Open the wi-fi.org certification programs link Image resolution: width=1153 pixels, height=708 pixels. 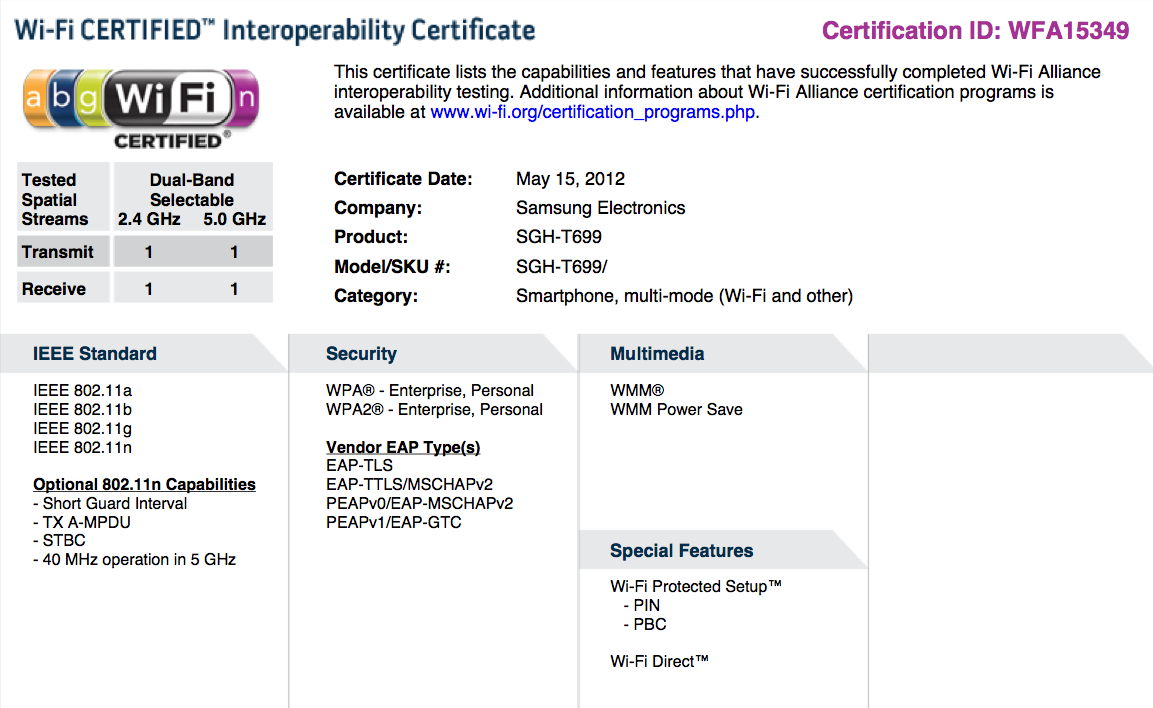593,112
